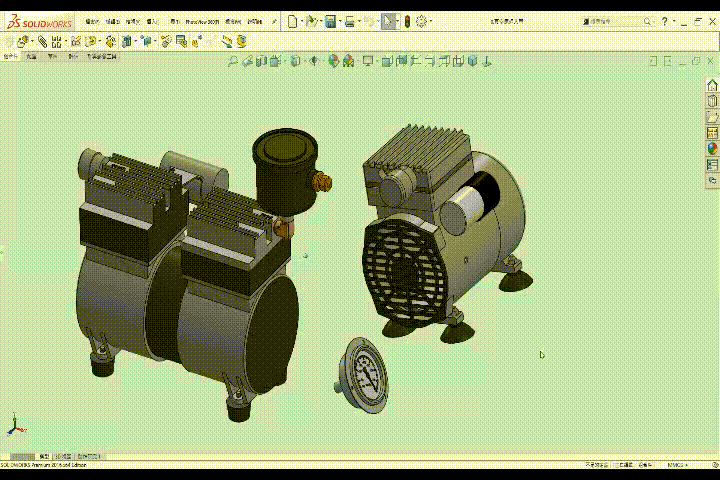Image resolution: width=720 pixels, height=480 pixels.
Task: Click the Zoom to Fit magnifier icon
Action: (233, 62)
